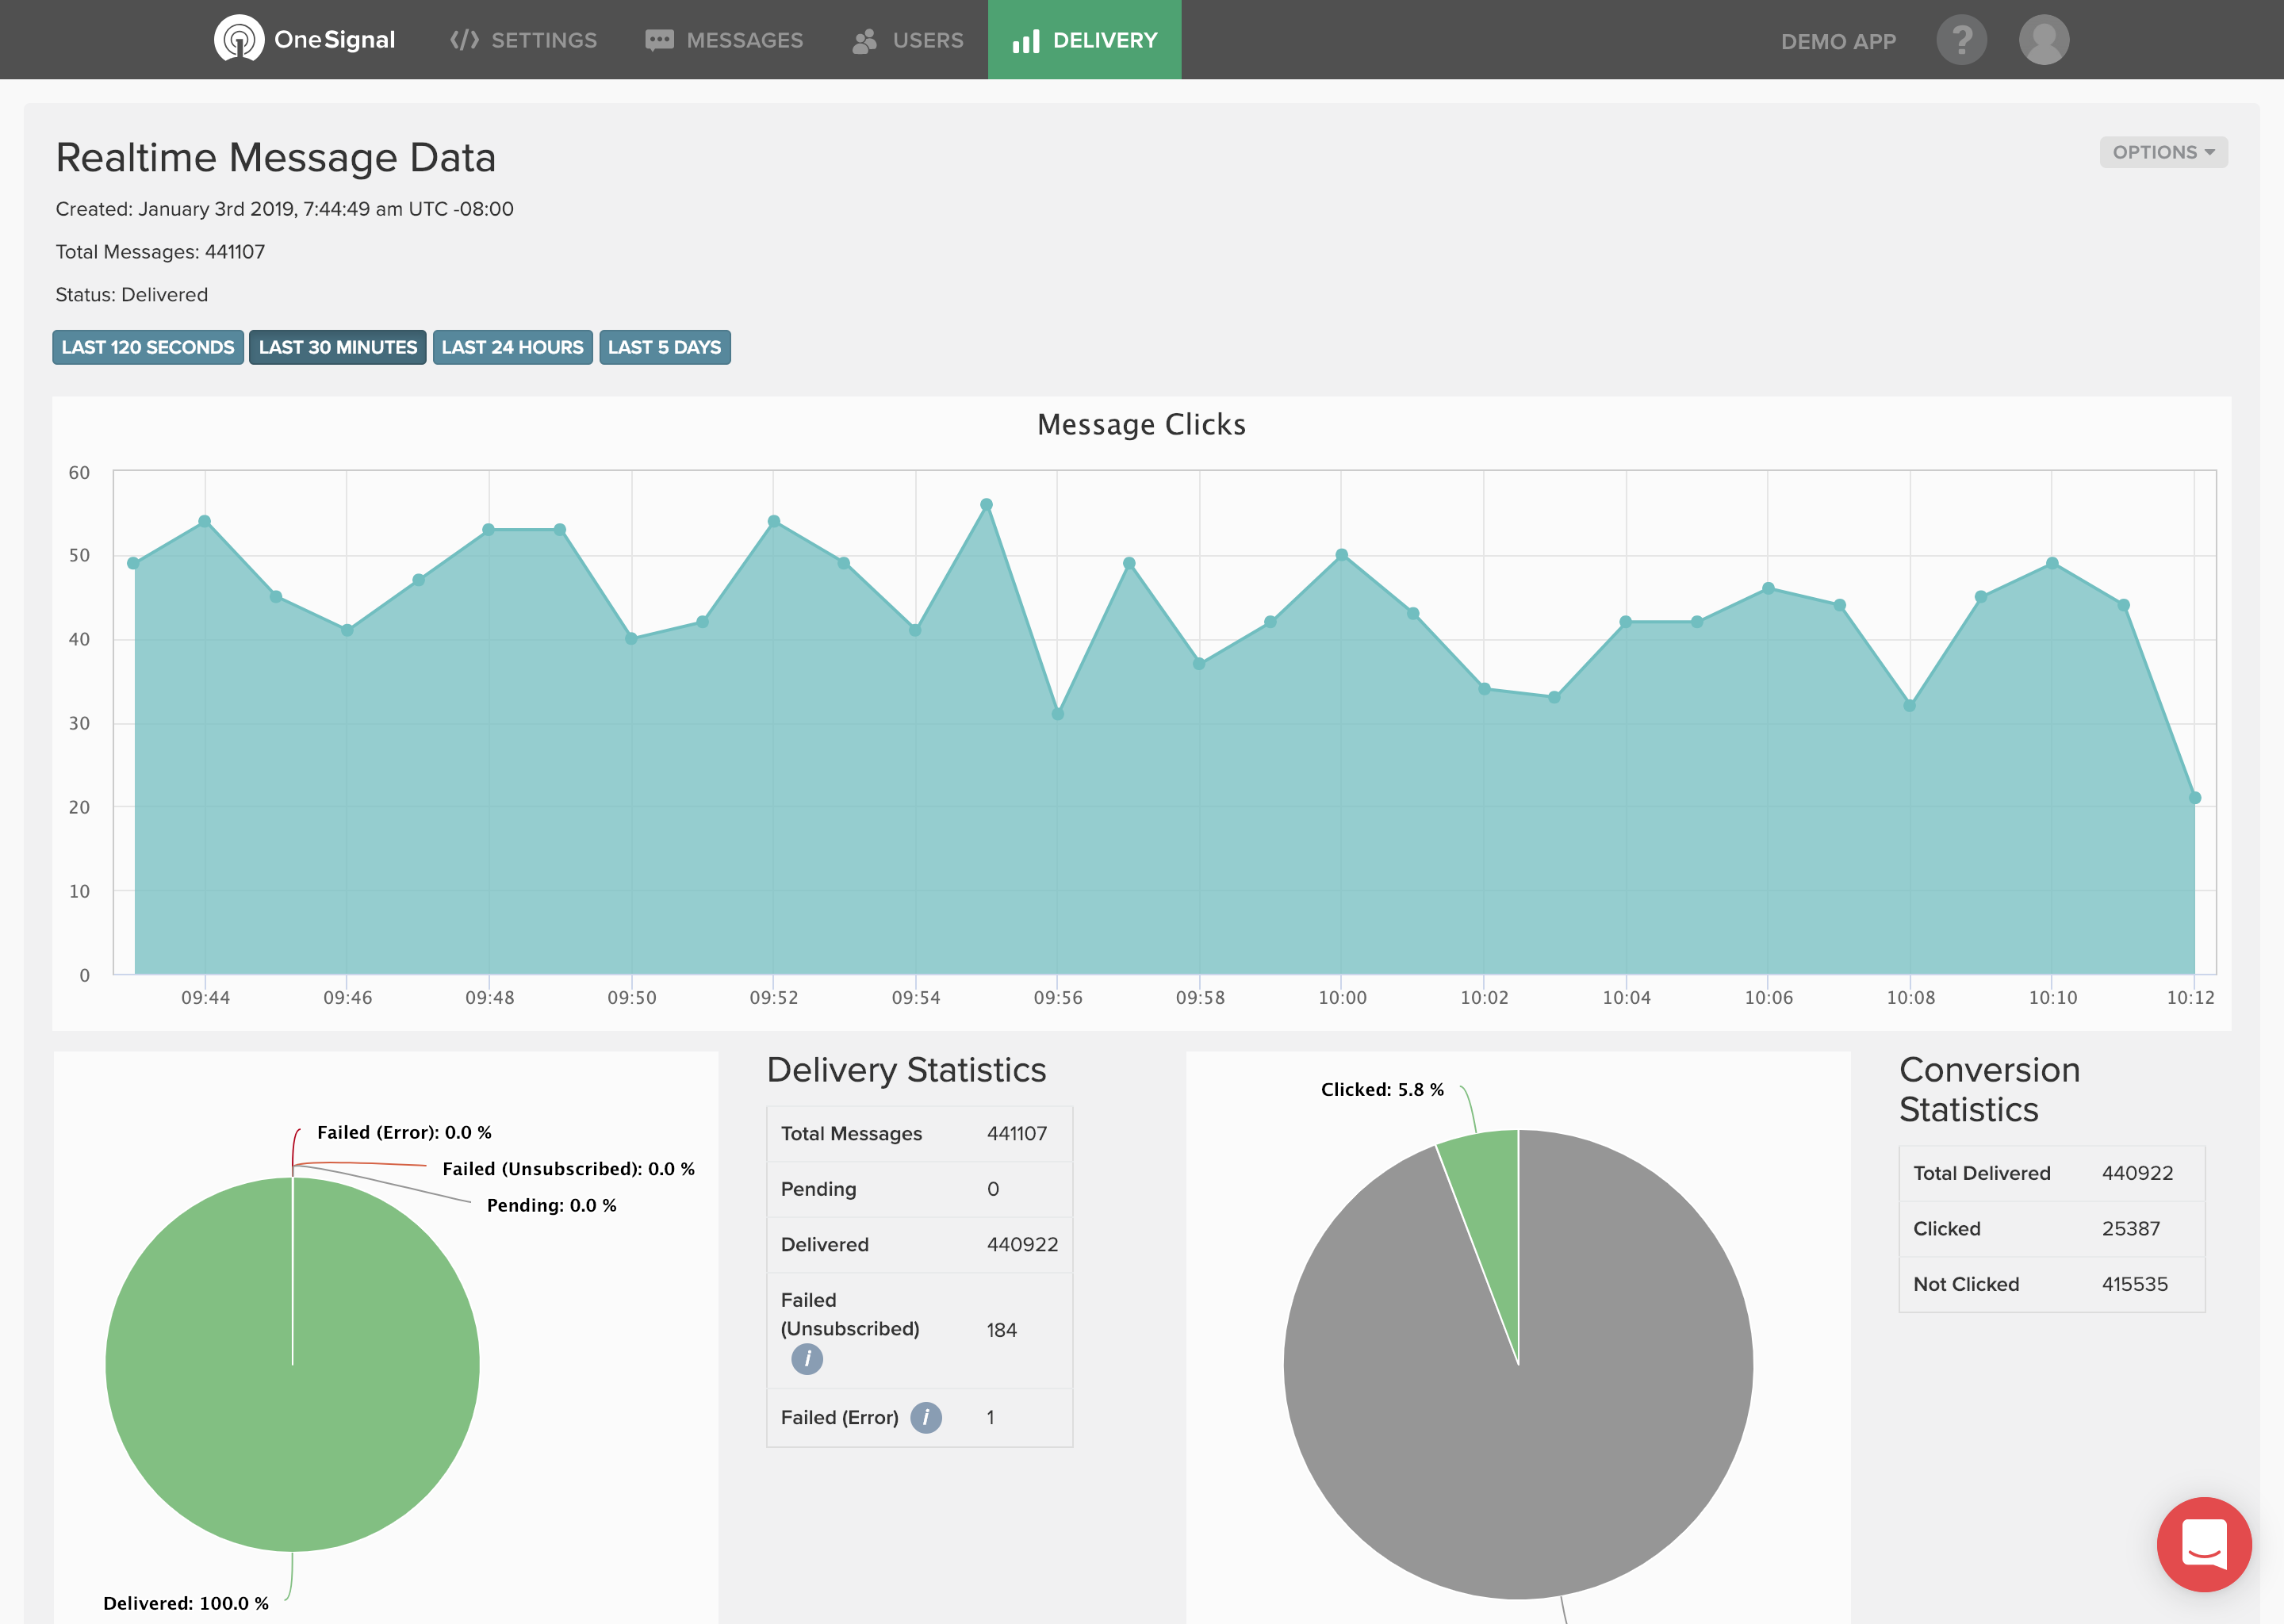Click the 'Delivered: 100.0 %' pie label
This screenshot has width=2284, height=1624.
186,1603
